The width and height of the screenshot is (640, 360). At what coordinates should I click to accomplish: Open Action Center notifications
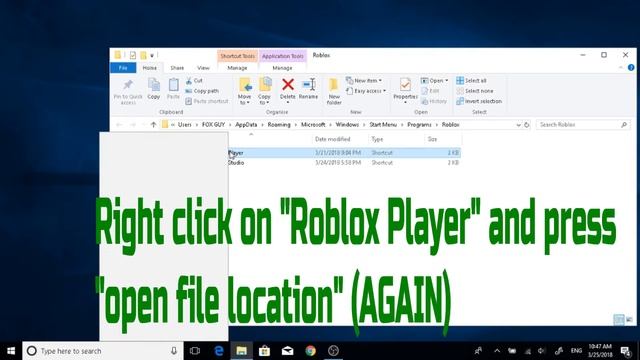(626, 351)
